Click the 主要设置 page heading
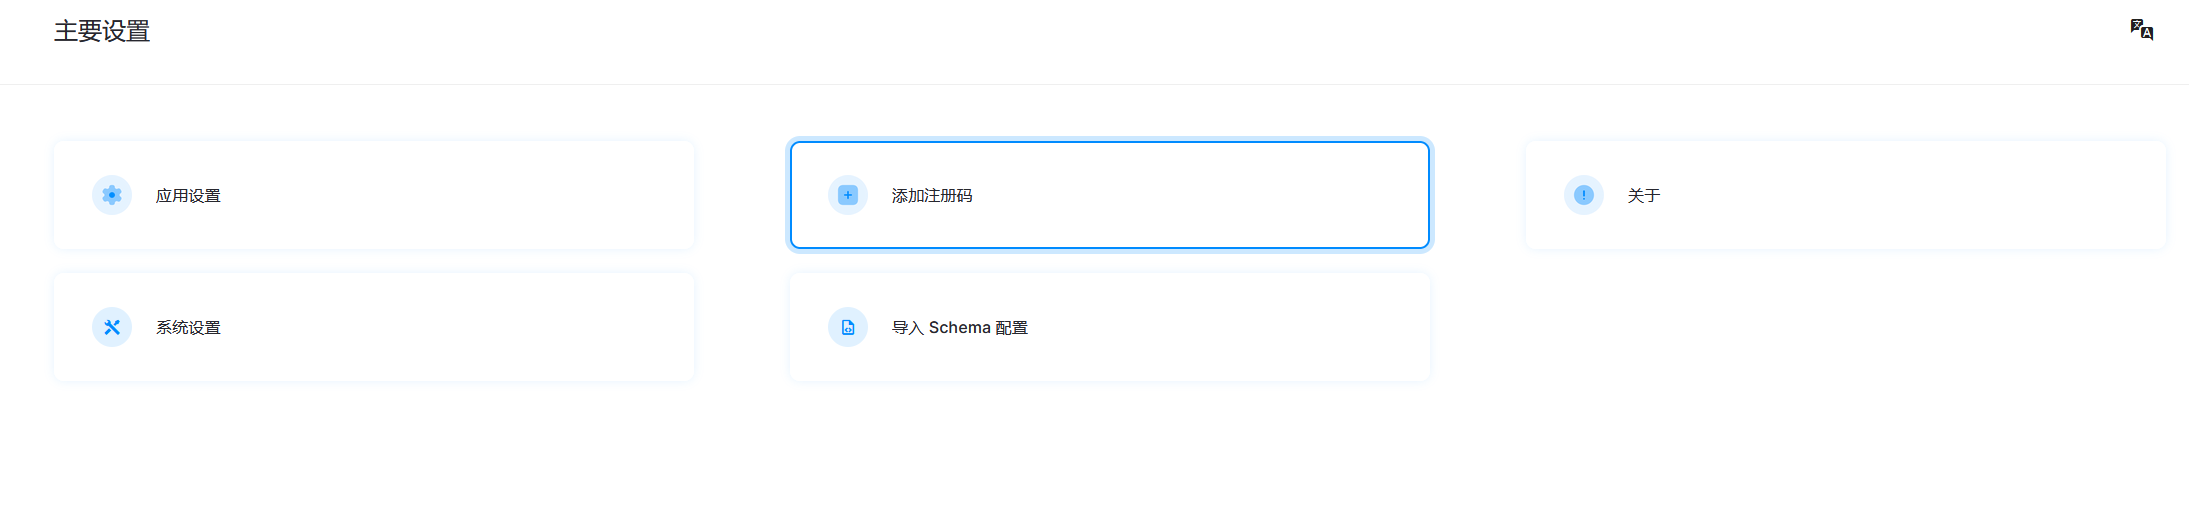This screenshot has height=525, width=2189. point(102,32)
